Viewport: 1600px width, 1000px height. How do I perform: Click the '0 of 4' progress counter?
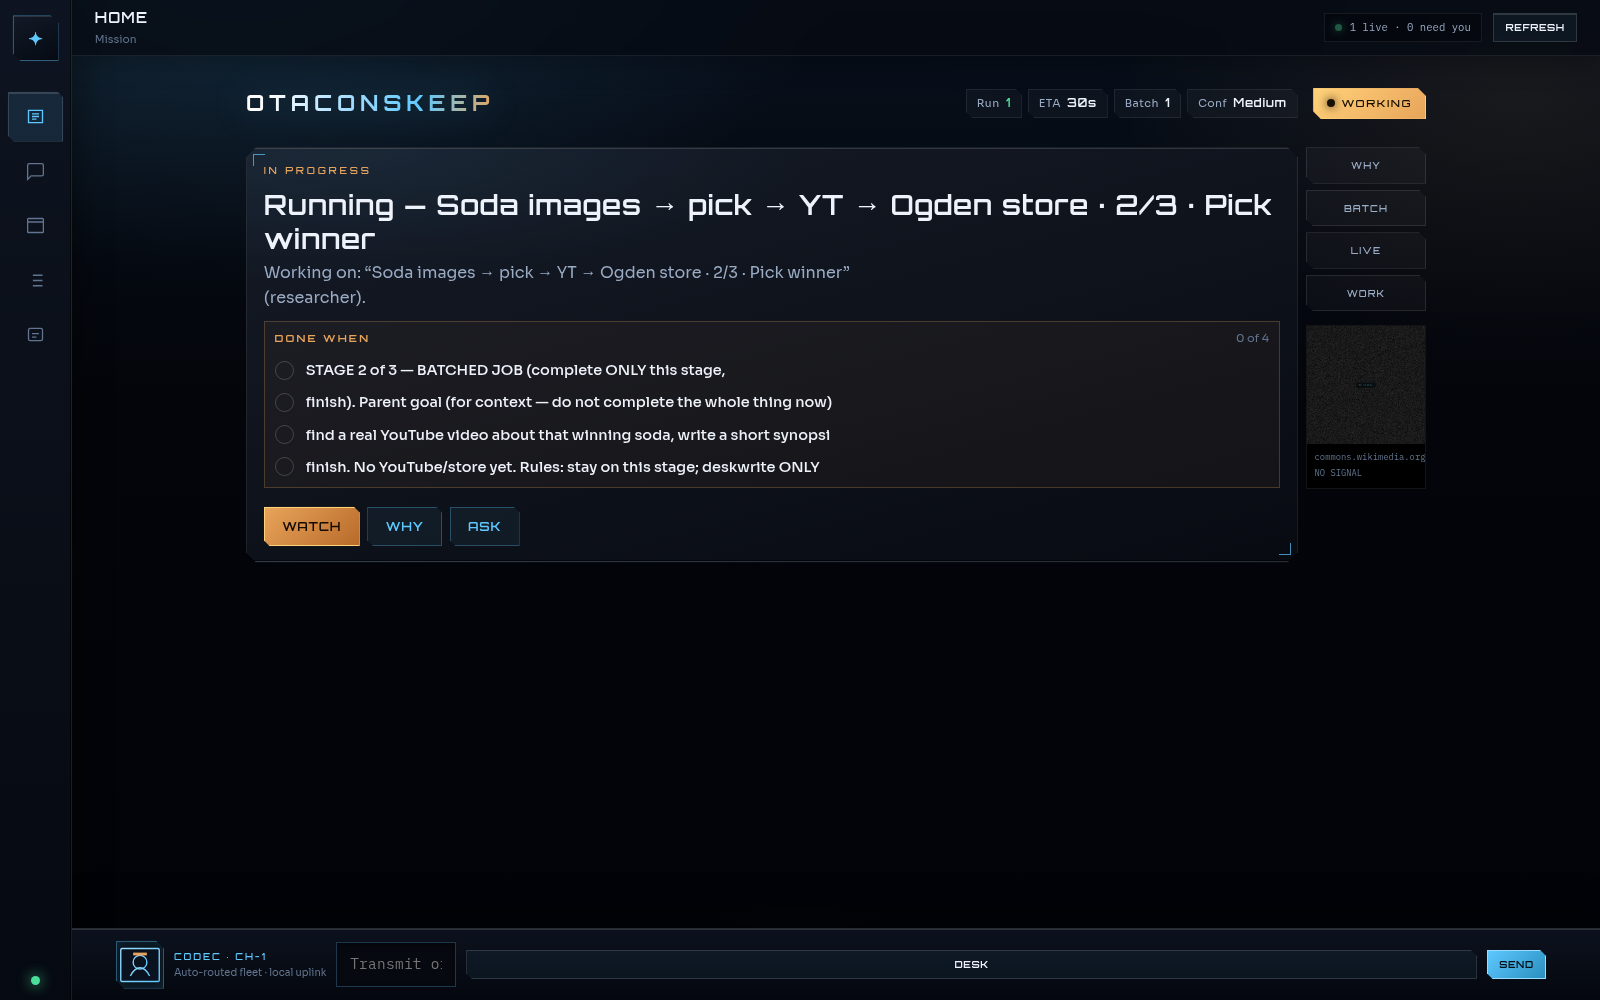1252,339
